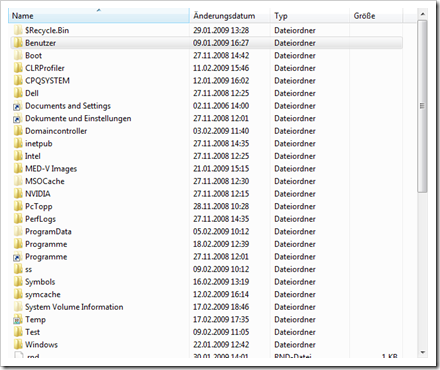The height and width of the screenshot is (370, 440).
Task: Click the date 11.02.2009 15:46
Action: 221,68
